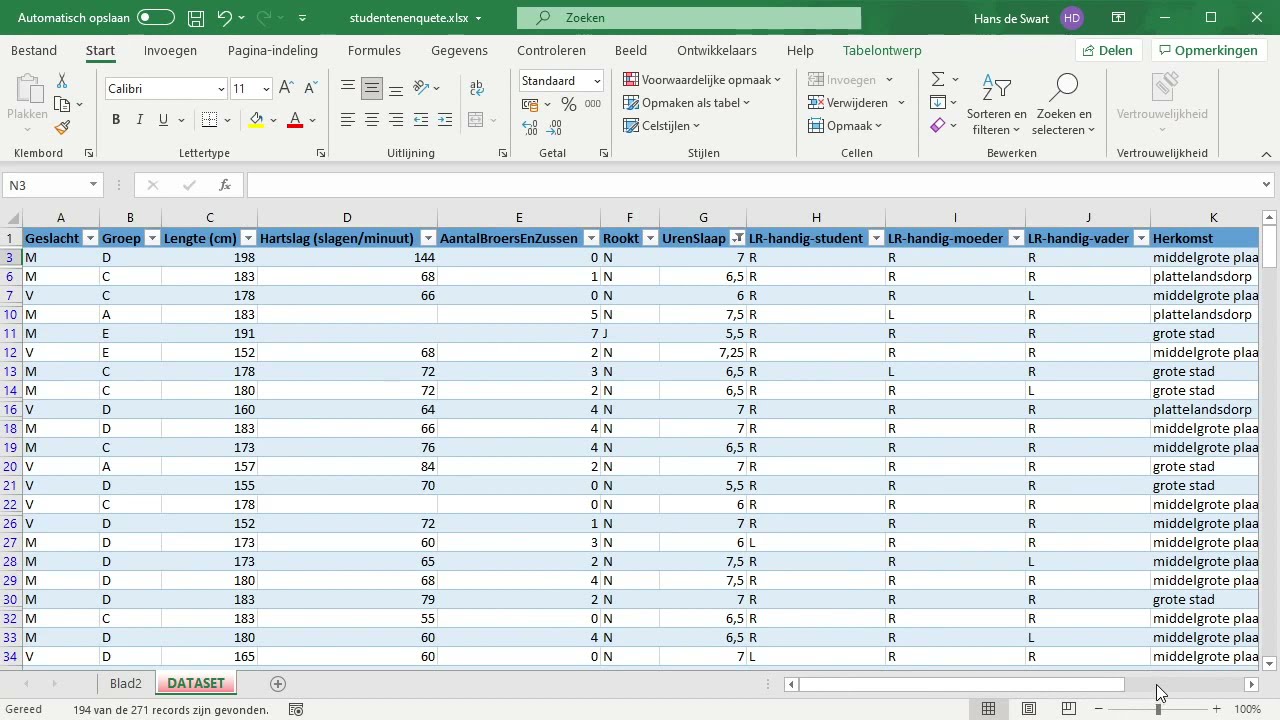Open the Lengte (cm) filter dropdown

pos(248,238)
